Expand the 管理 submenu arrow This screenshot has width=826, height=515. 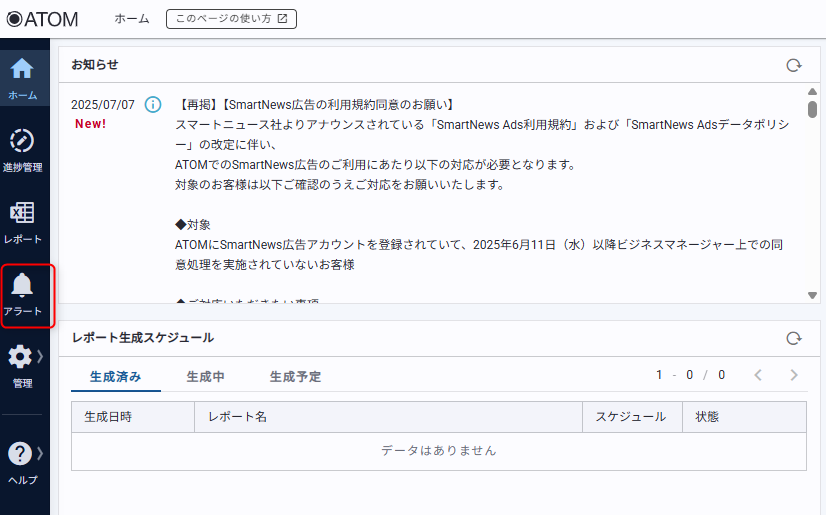pos(40,357)
